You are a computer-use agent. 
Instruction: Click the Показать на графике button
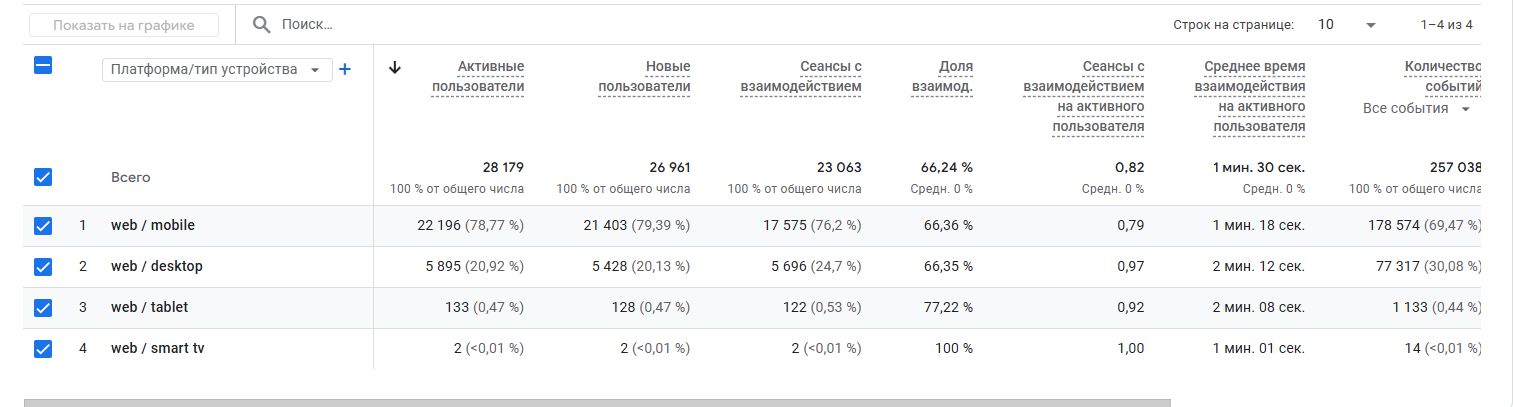[x=124, y=25]
